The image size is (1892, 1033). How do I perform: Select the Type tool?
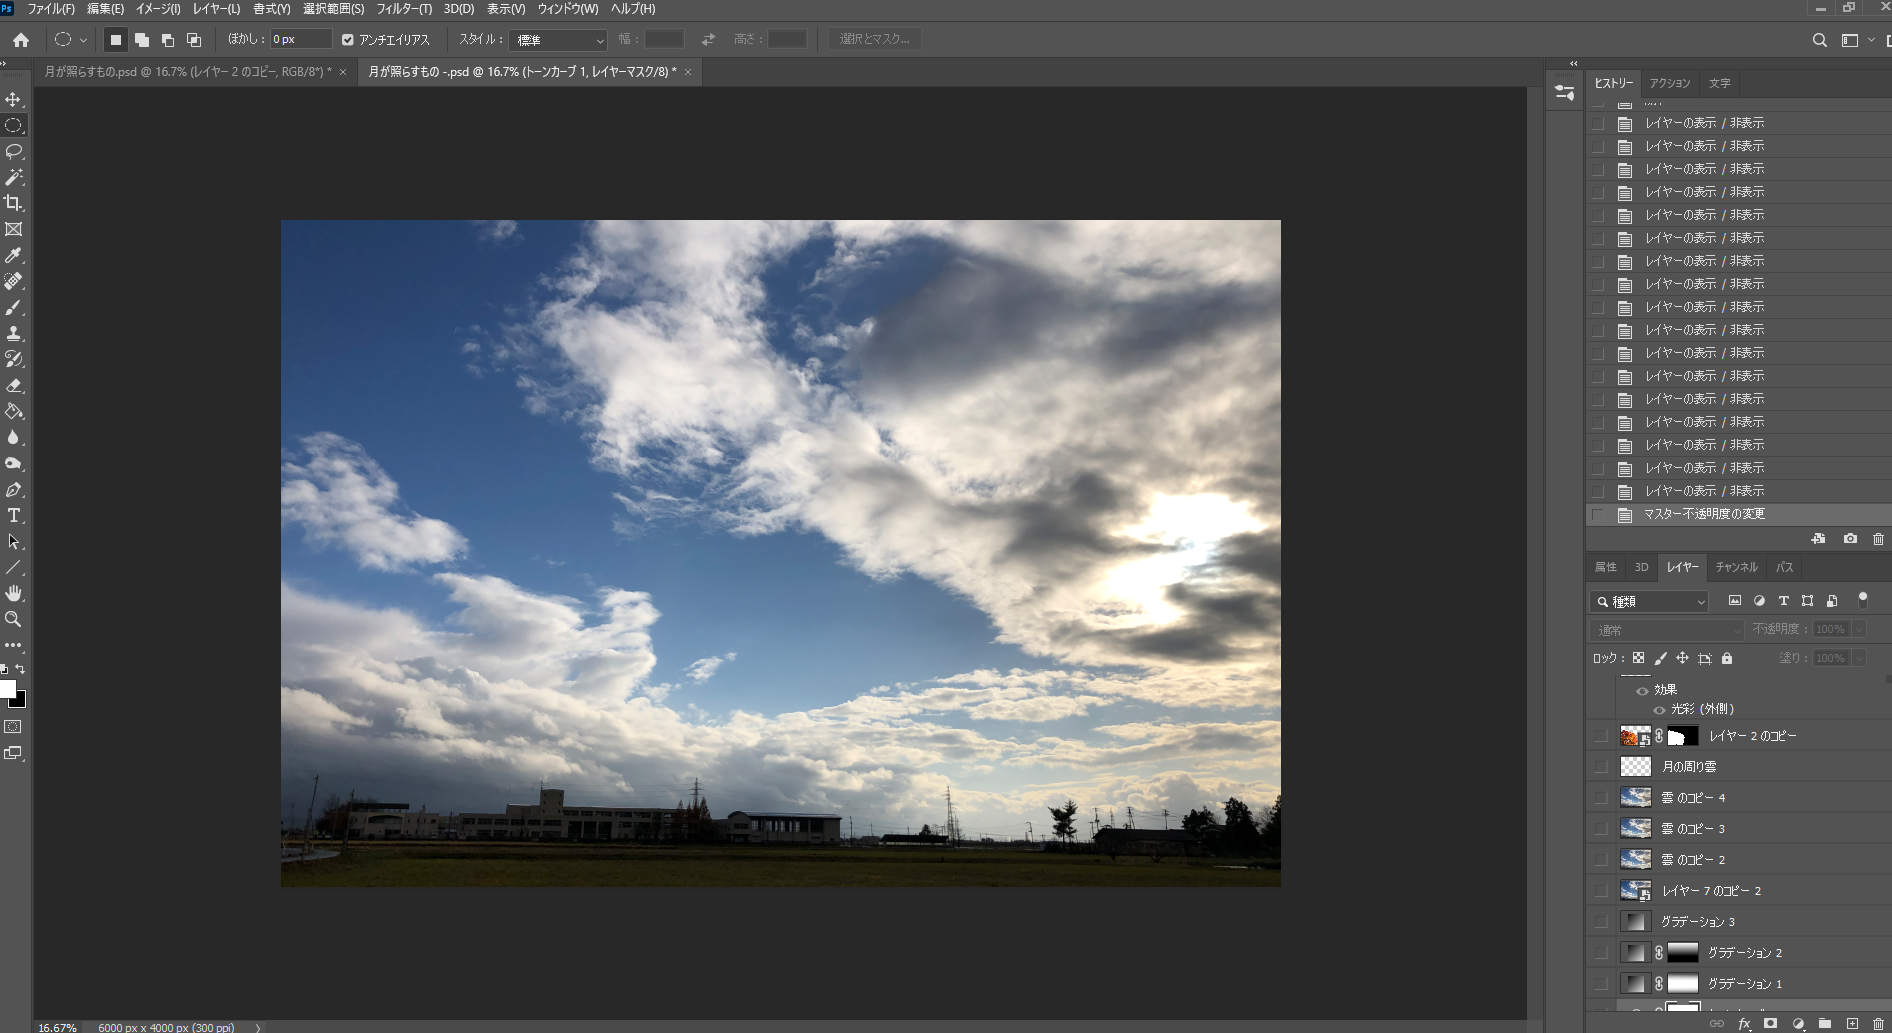point(14,516)
